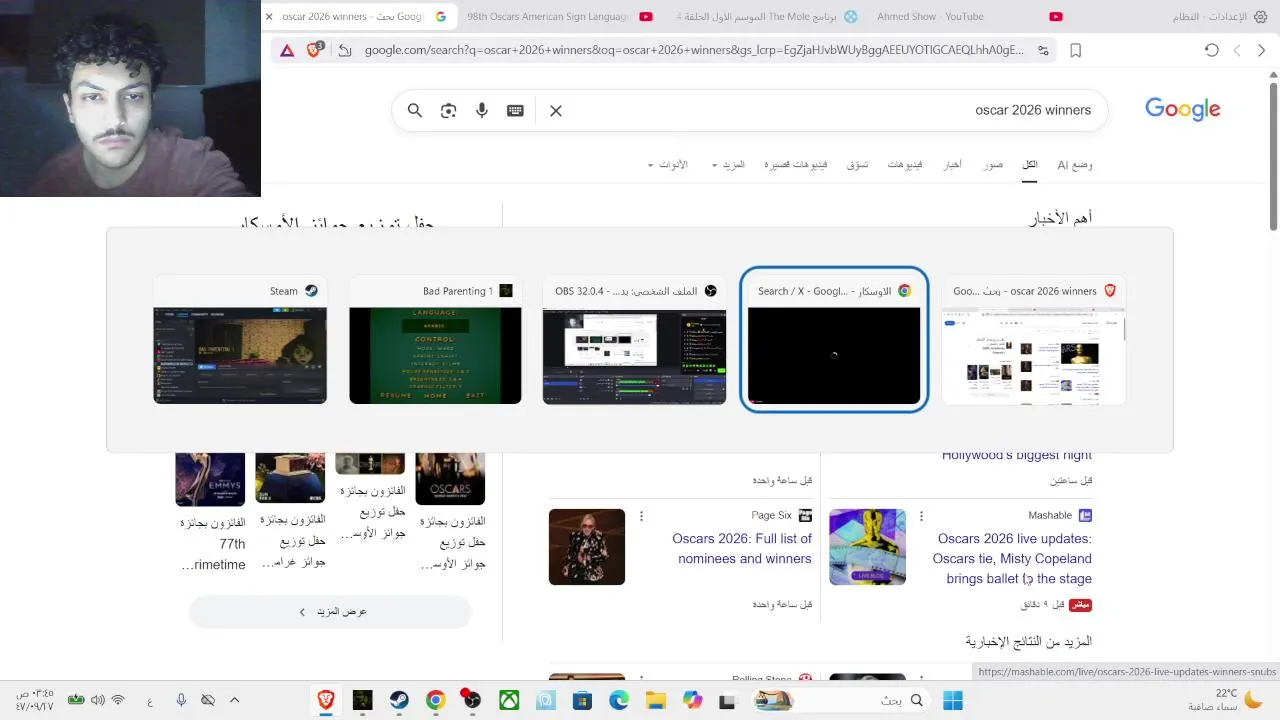1280x720 pixels.
Task: Expand the المزيد more filters dropdown
Action: [x=728, y=165]
